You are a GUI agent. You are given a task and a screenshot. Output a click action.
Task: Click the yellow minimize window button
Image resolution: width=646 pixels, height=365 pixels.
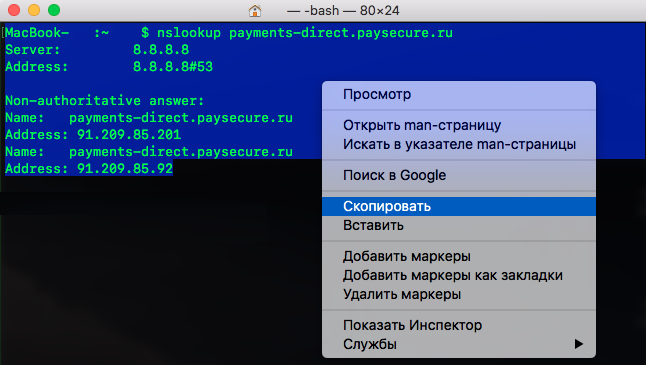34,10
